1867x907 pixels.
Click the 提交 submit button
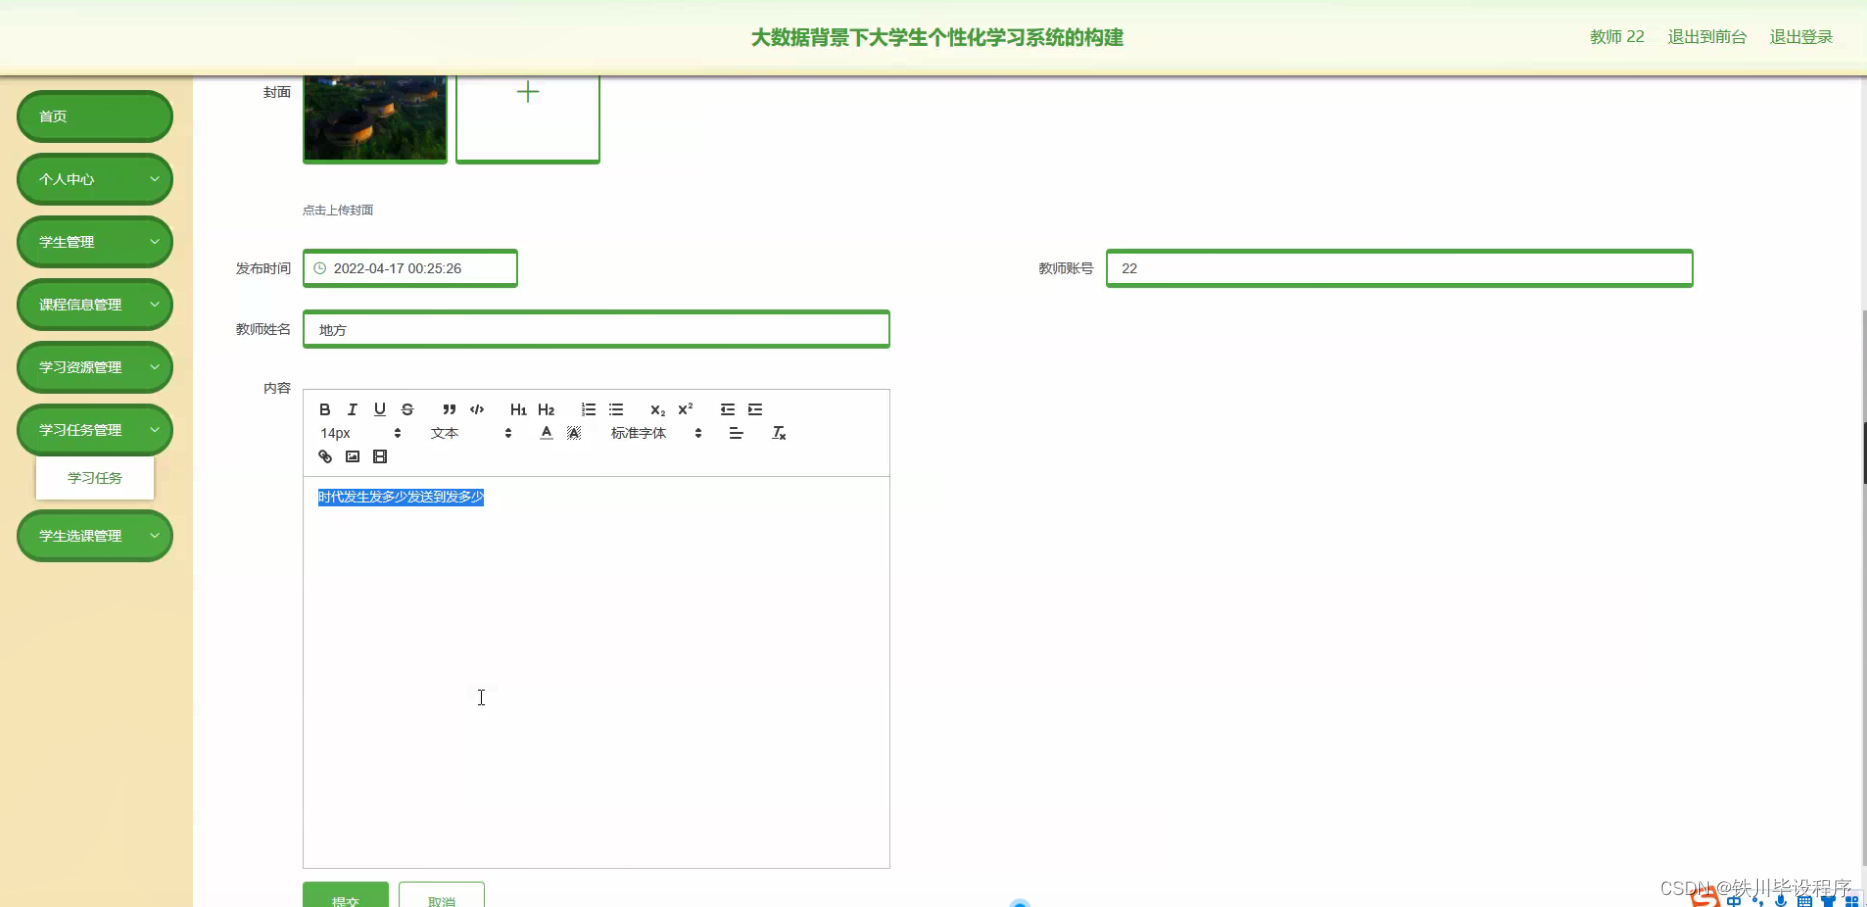(345, 897)
